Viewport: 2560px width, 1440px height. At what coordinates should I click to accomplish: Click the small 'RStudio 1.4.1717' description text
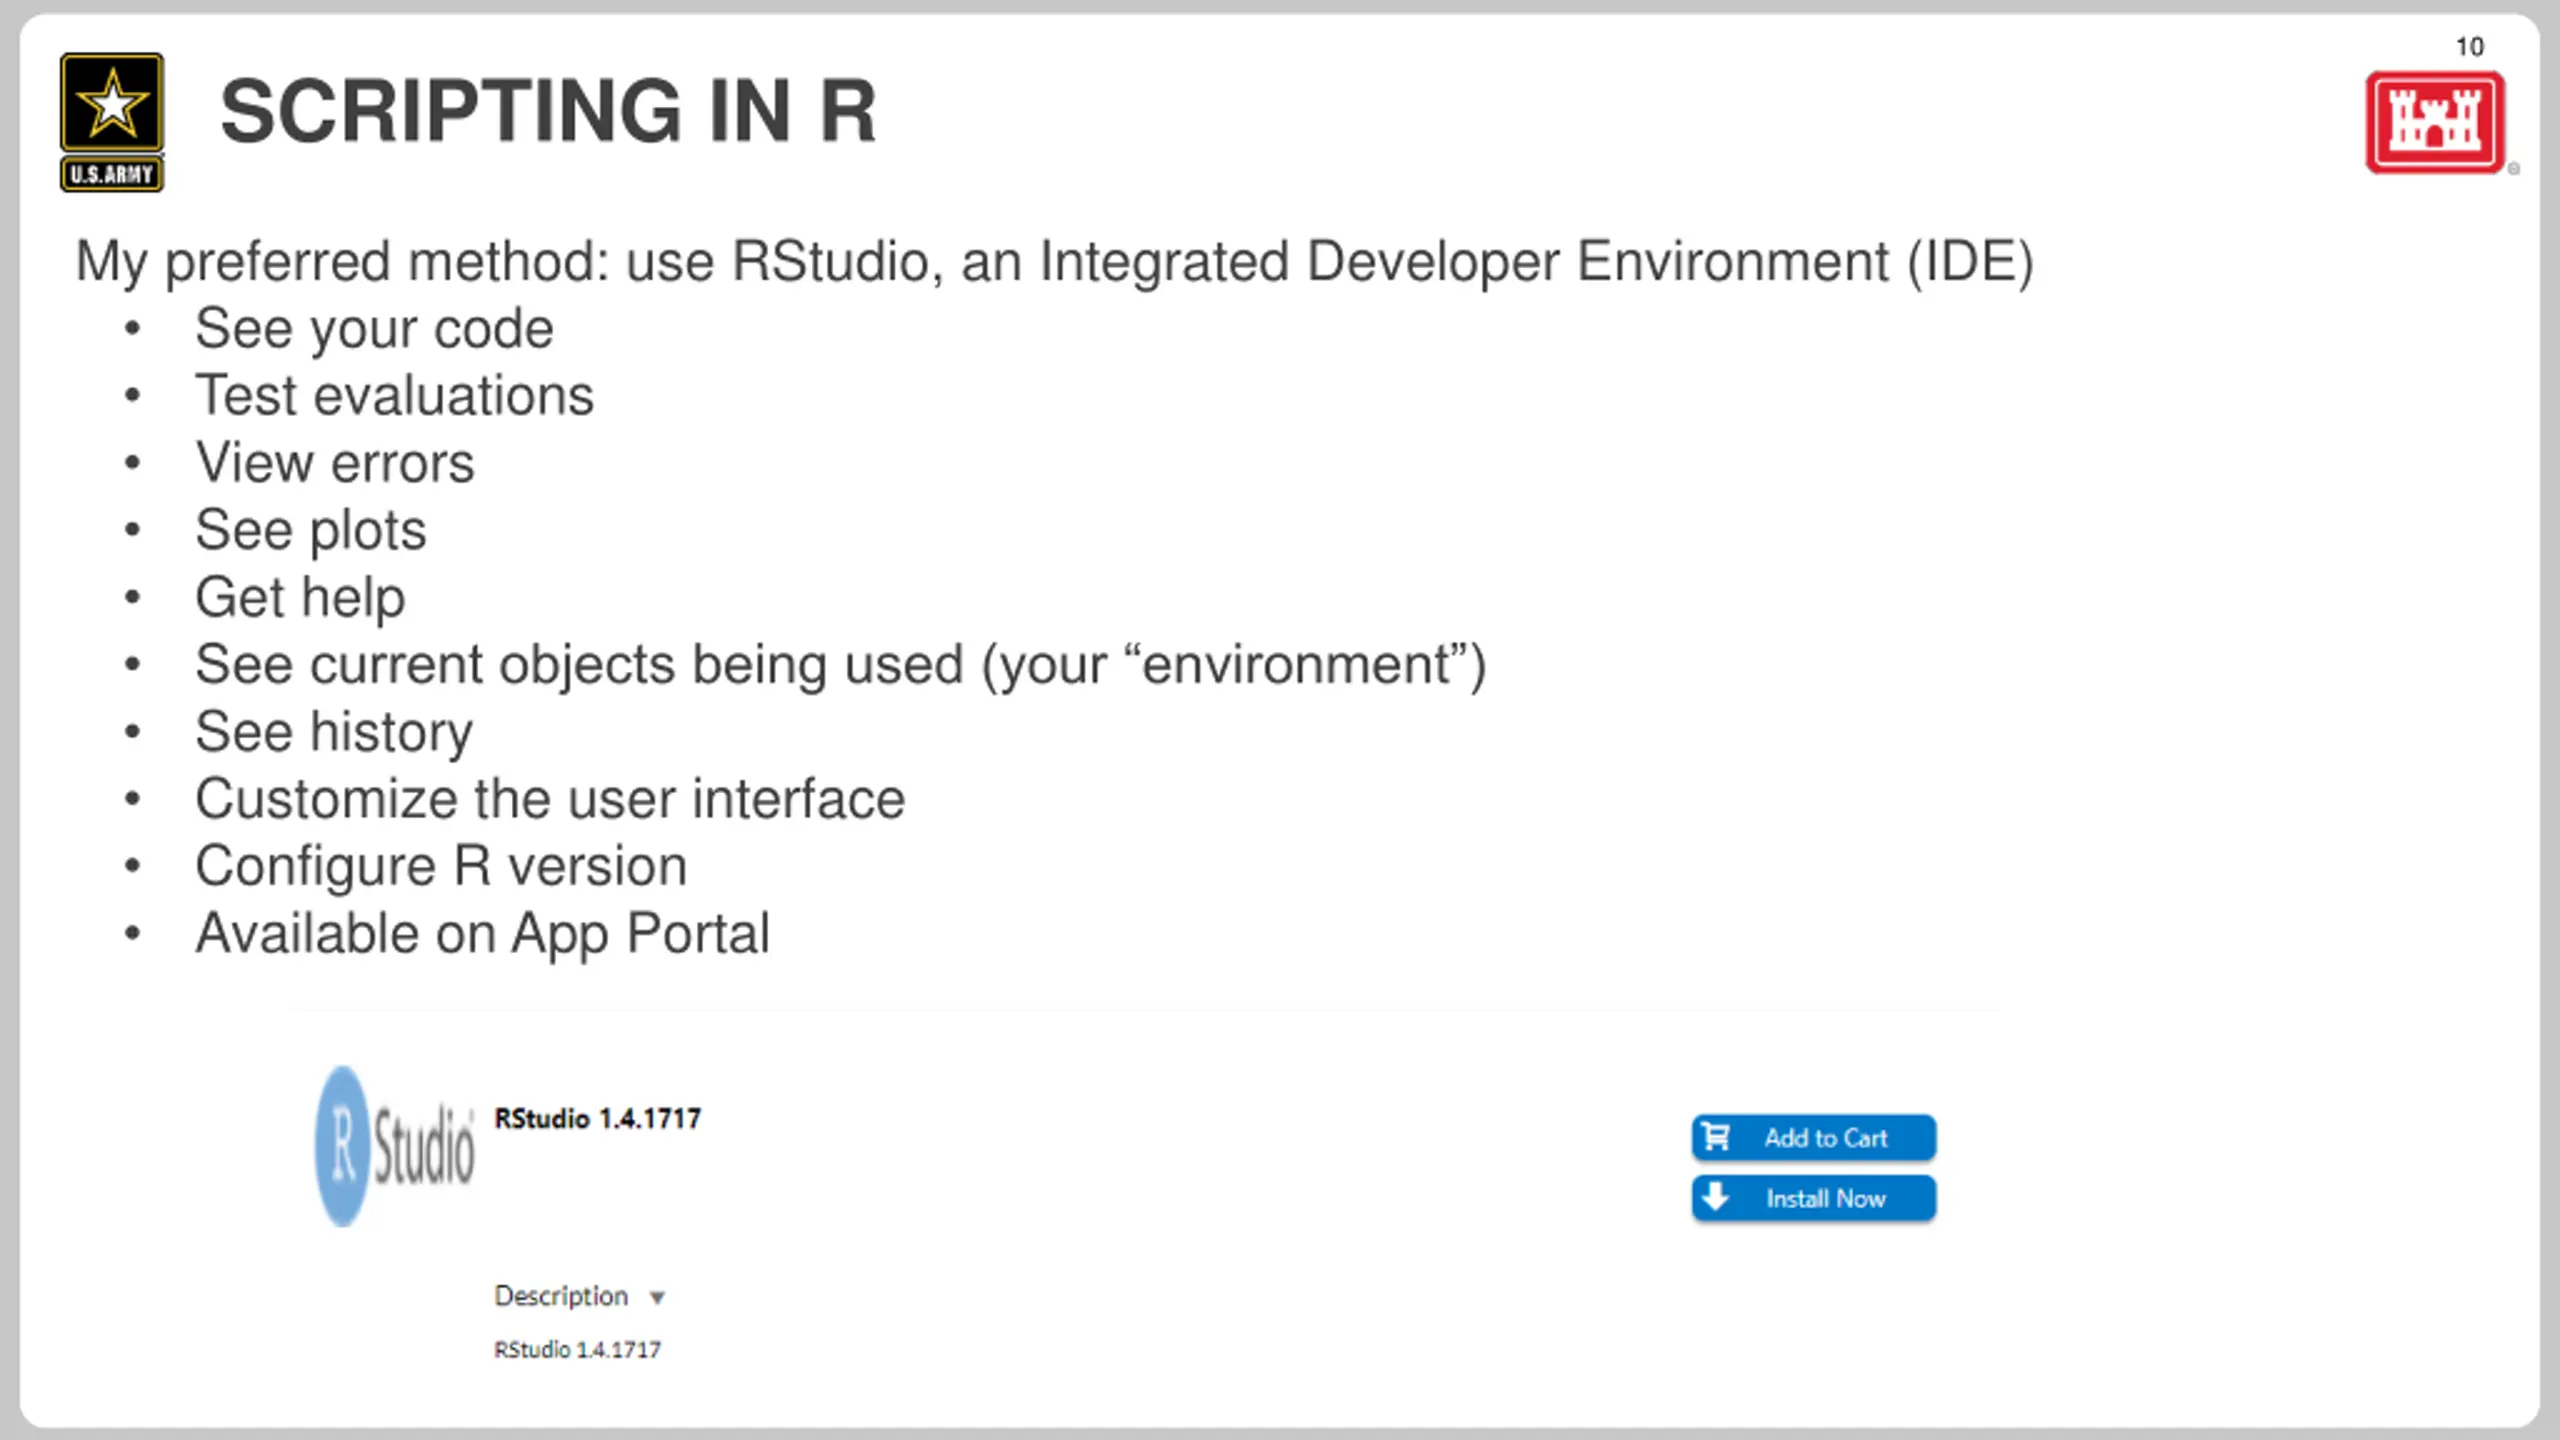[x=577, y=1350]
